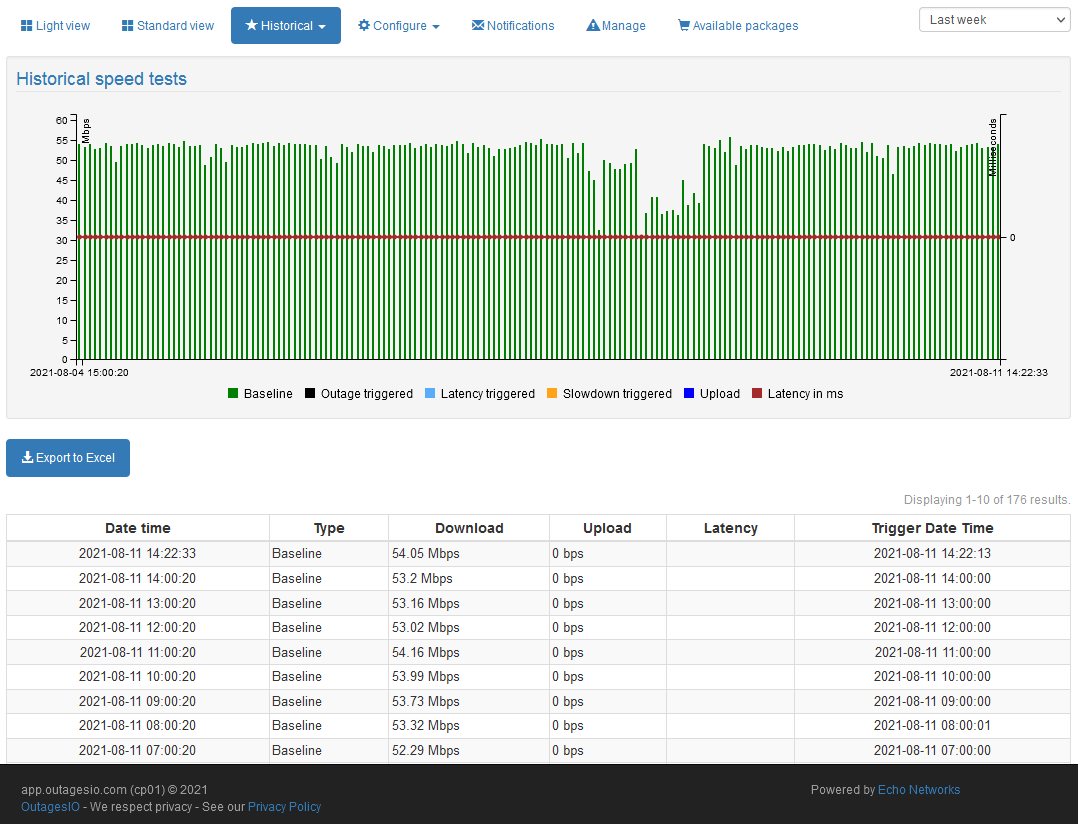The width and height of the screenshot is (1078, 824).
Task: Expand the Historical dropdown caret
Action: click(x=322, y=27)
